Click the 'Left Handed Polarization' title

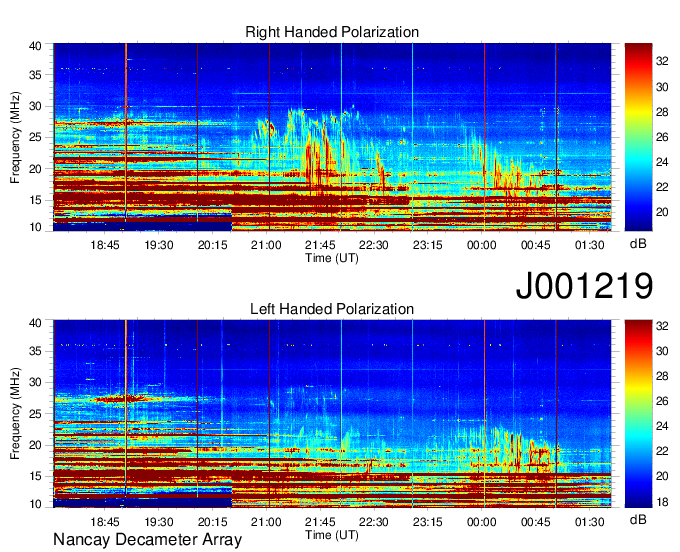(x=332, y=309)
